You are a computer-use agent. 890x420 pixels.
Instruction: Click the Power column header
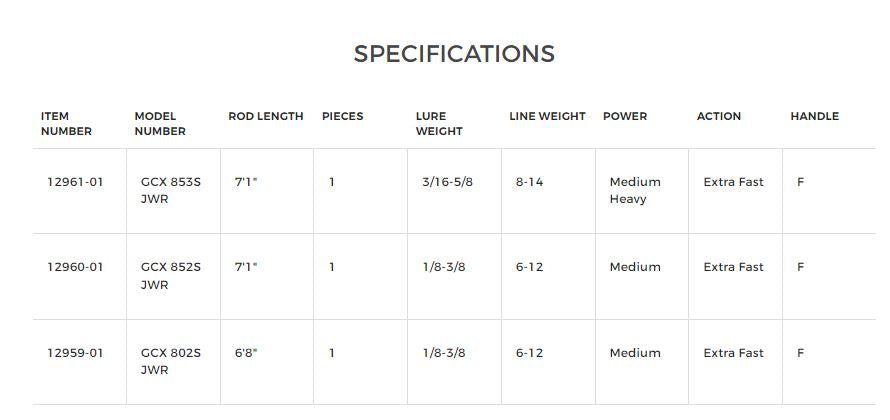pos(624,116)
